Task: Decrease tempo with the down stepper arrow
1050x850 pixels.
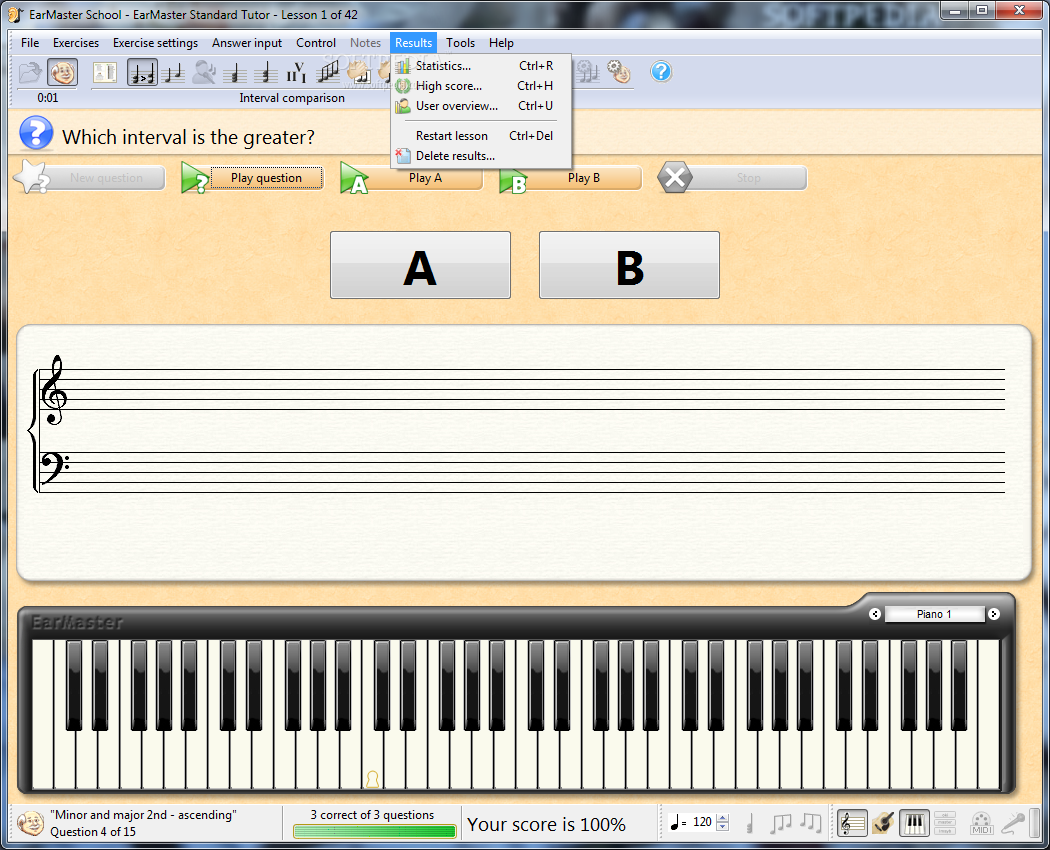Action: click(723, 827)
